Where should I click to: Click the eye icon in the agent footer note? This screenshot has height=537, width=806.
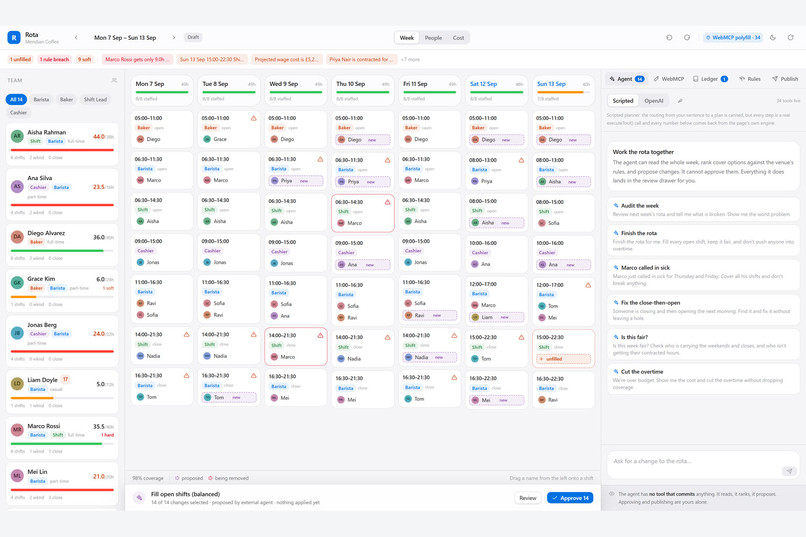(x=612, y=494)
